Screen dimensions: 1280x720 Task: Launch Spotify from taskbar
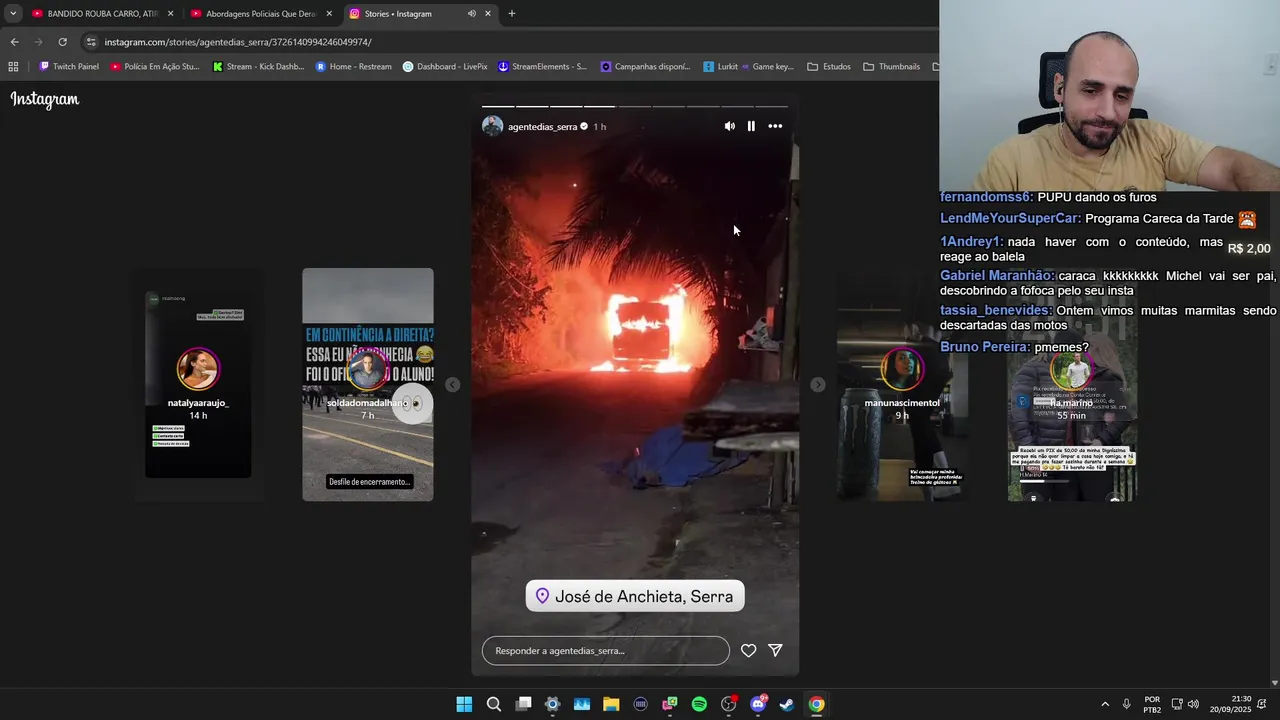pos(699,704)
